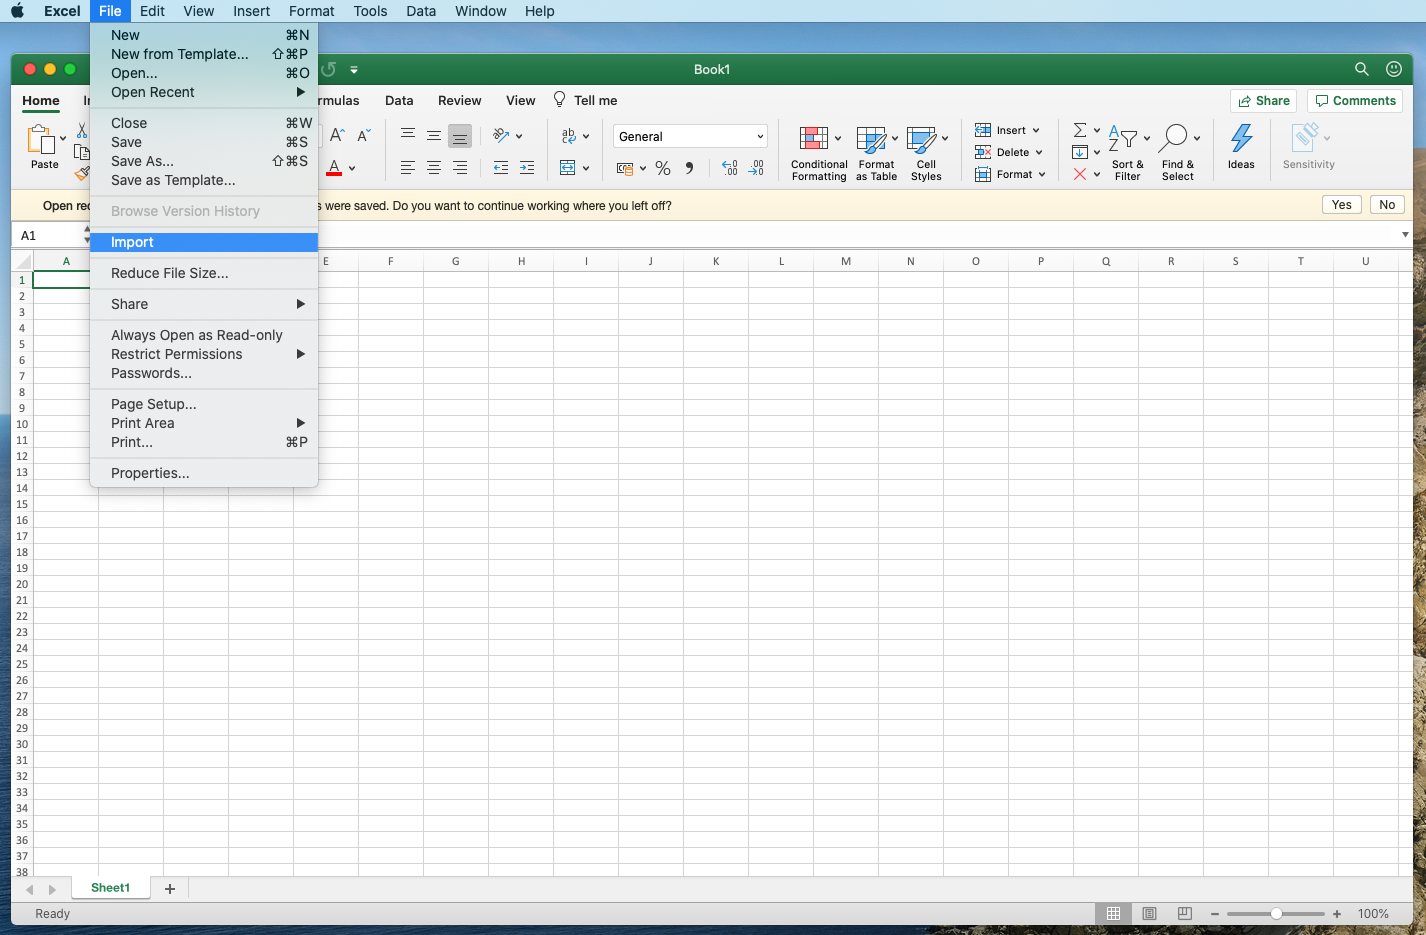The height and width of the screenshot is (935, 1426).
Task: Click the Increase Font Size icon
Action: [x=337, y=136]
